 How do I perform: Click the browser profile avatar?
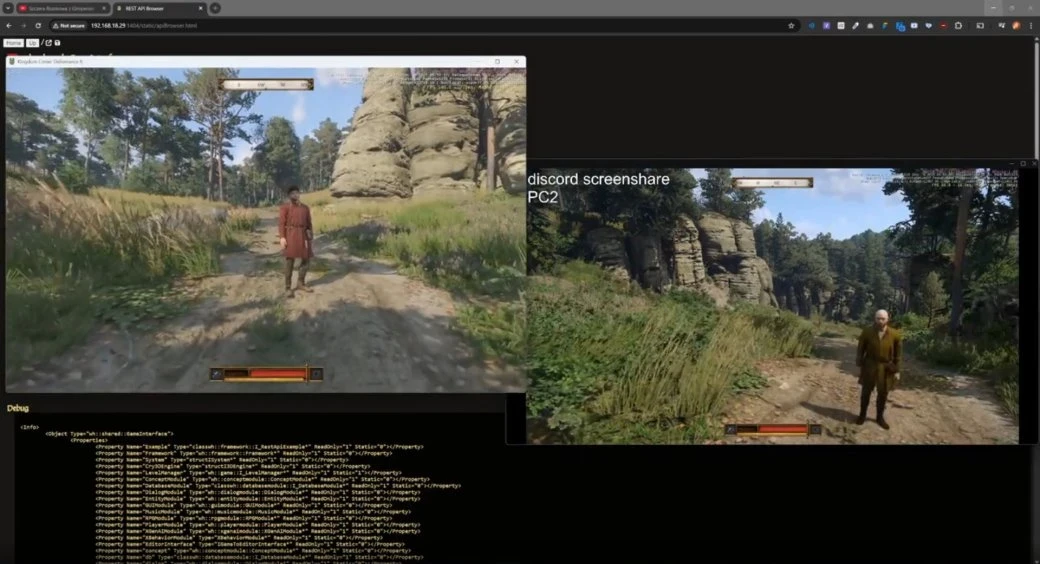click(1014, 25)
